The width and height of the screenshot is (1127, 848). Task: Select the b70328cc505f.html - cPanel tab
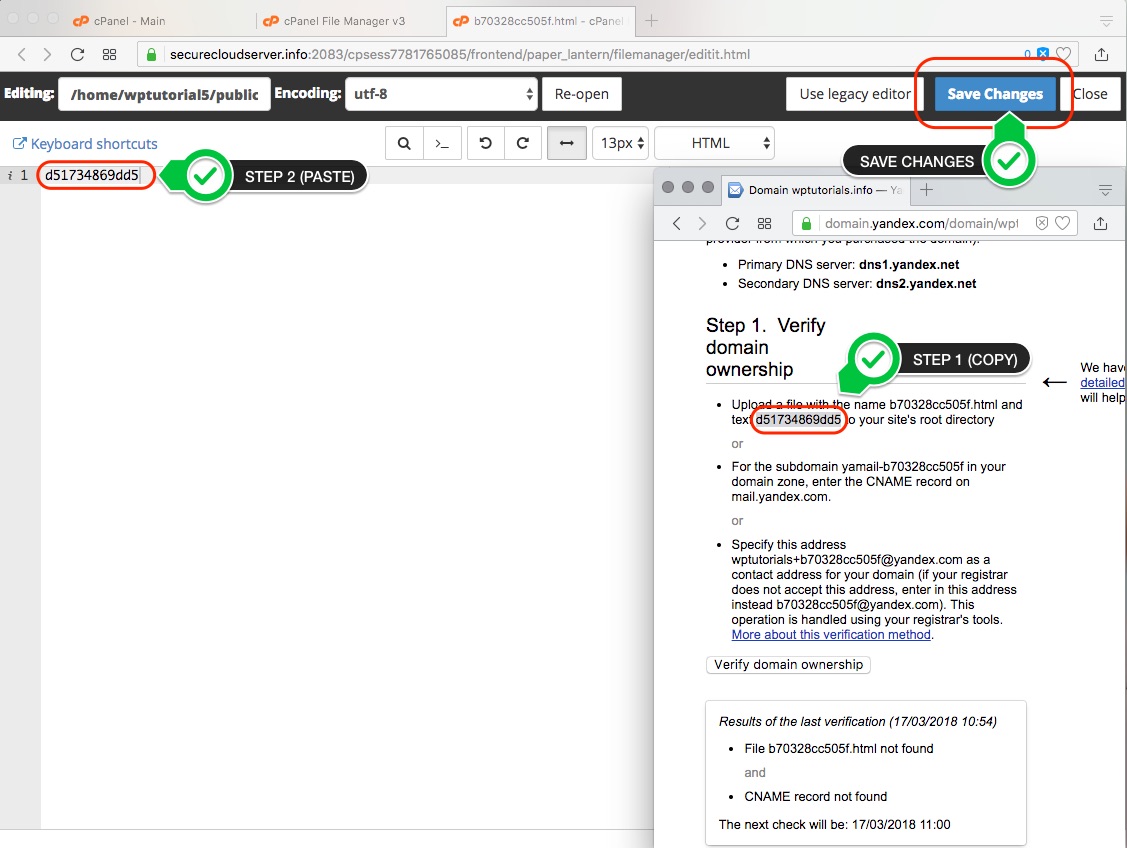pos(539,21)
